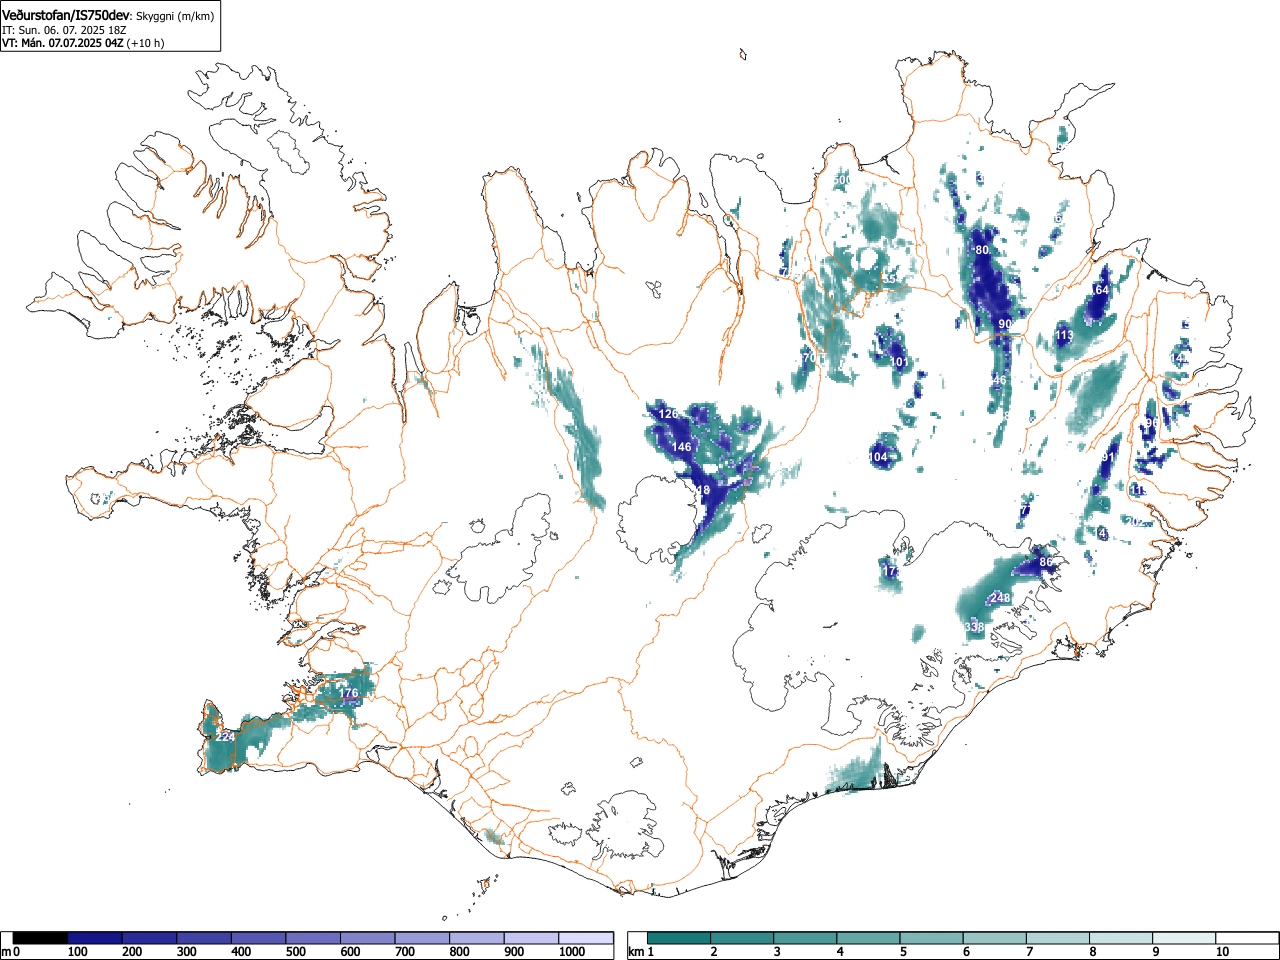The height and width of the screenshot is (960, 1280).
Task: Click the darkest teal 1–2 km legend swatch
Action: (681, 938)
